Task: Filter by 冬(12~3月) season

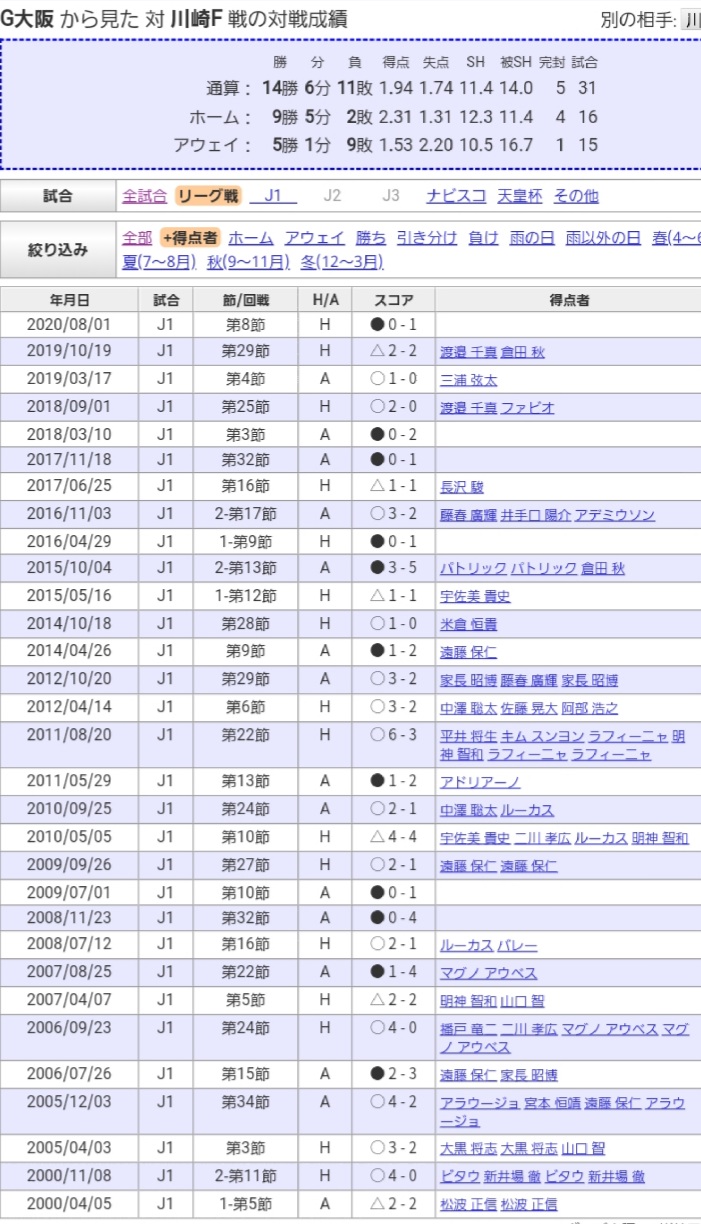Action: pyautogui.click(x=341, y=262)
